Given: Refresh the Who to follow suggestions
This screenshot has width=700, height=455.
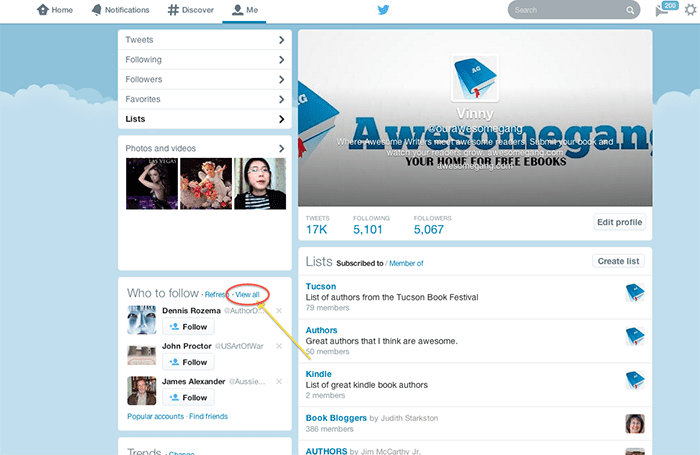Looking at the screenshot, I should tap(217, 295).
